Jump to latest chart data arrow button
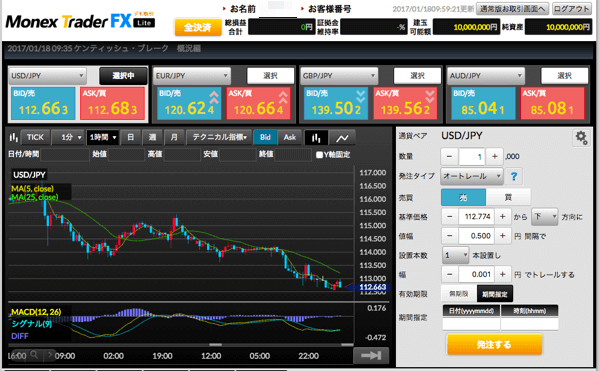This screenshot has width=600, height=371. click(x=371, y=356)
